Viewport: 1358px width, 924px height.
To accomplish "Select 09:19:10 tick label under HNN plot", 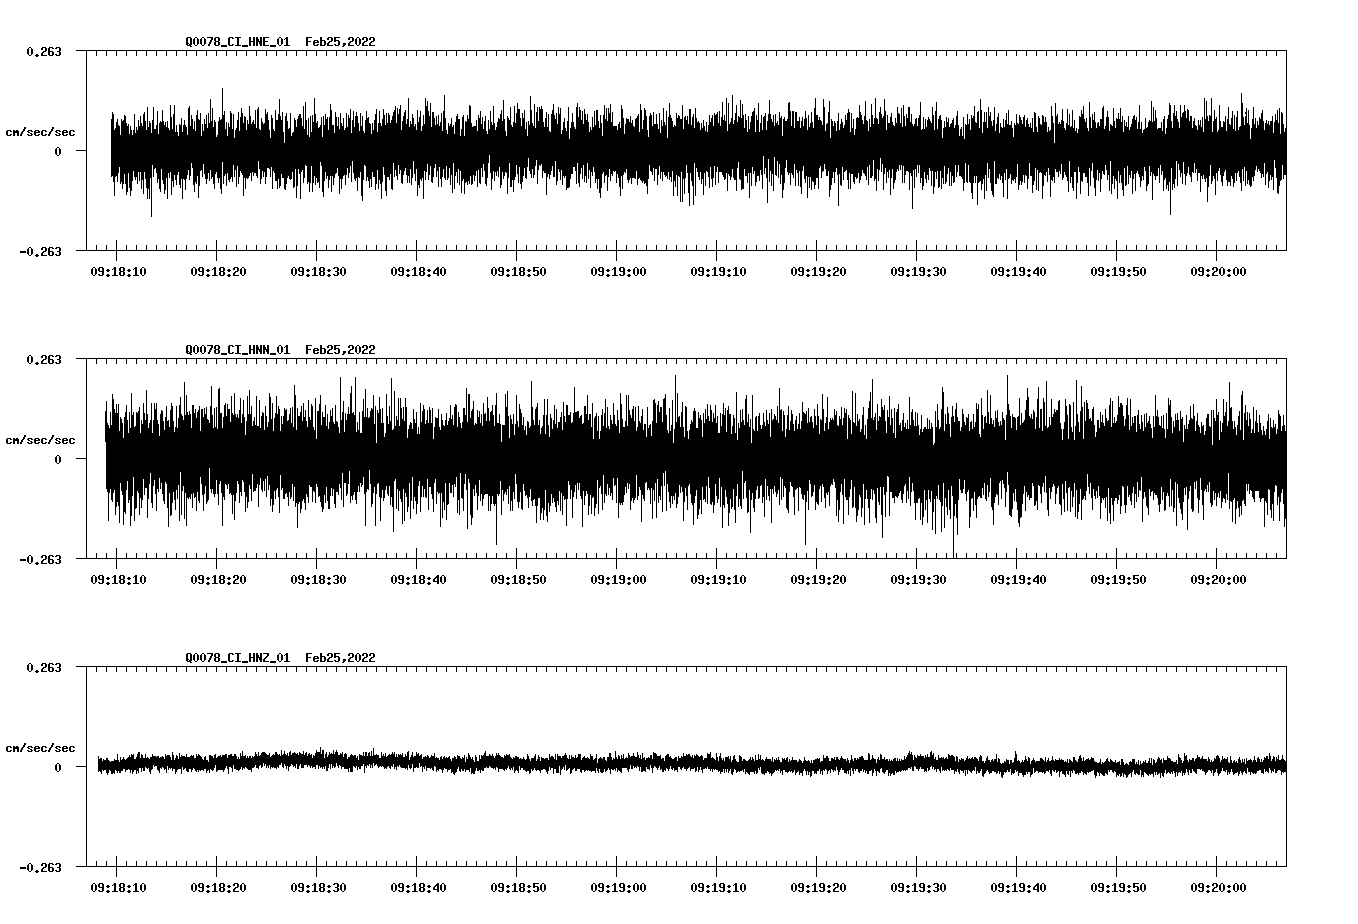I will [x=718, y=579].
